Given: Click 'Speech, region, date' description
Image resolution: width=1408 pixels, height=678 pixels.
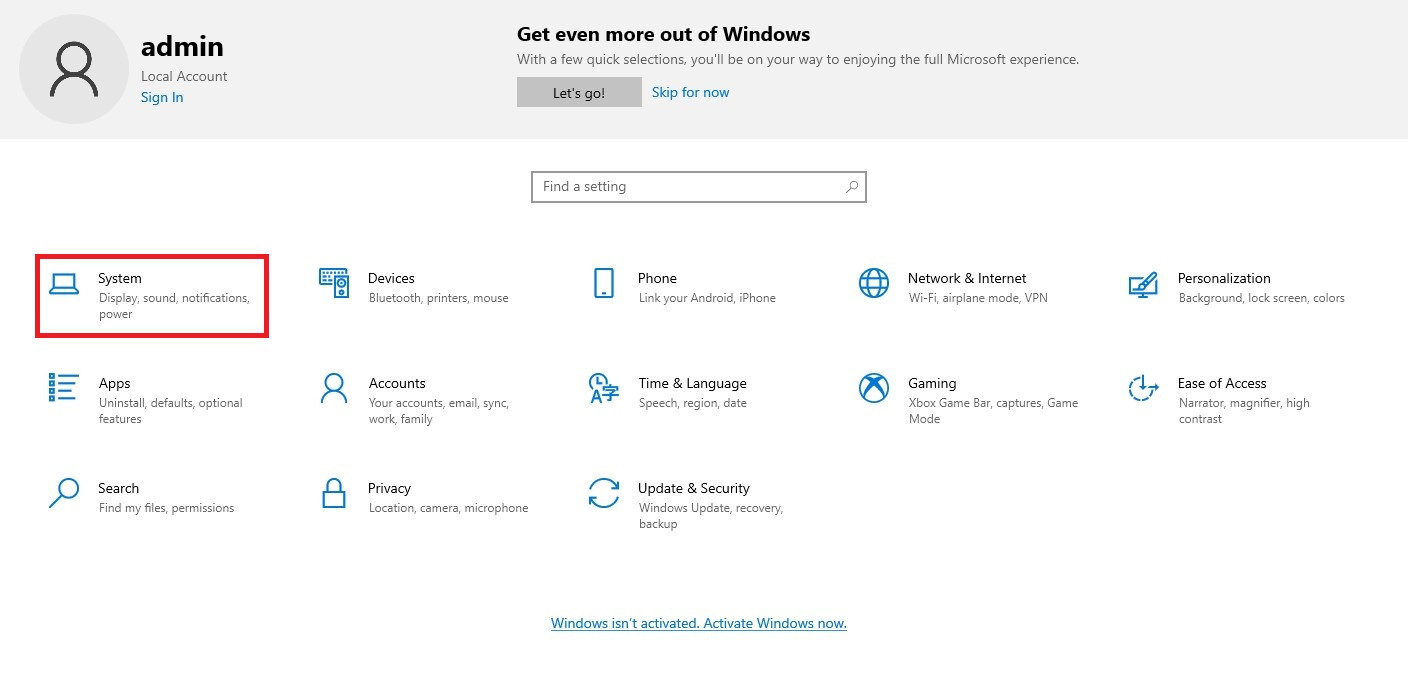Looking at the screenshot, I should (693, 403).
